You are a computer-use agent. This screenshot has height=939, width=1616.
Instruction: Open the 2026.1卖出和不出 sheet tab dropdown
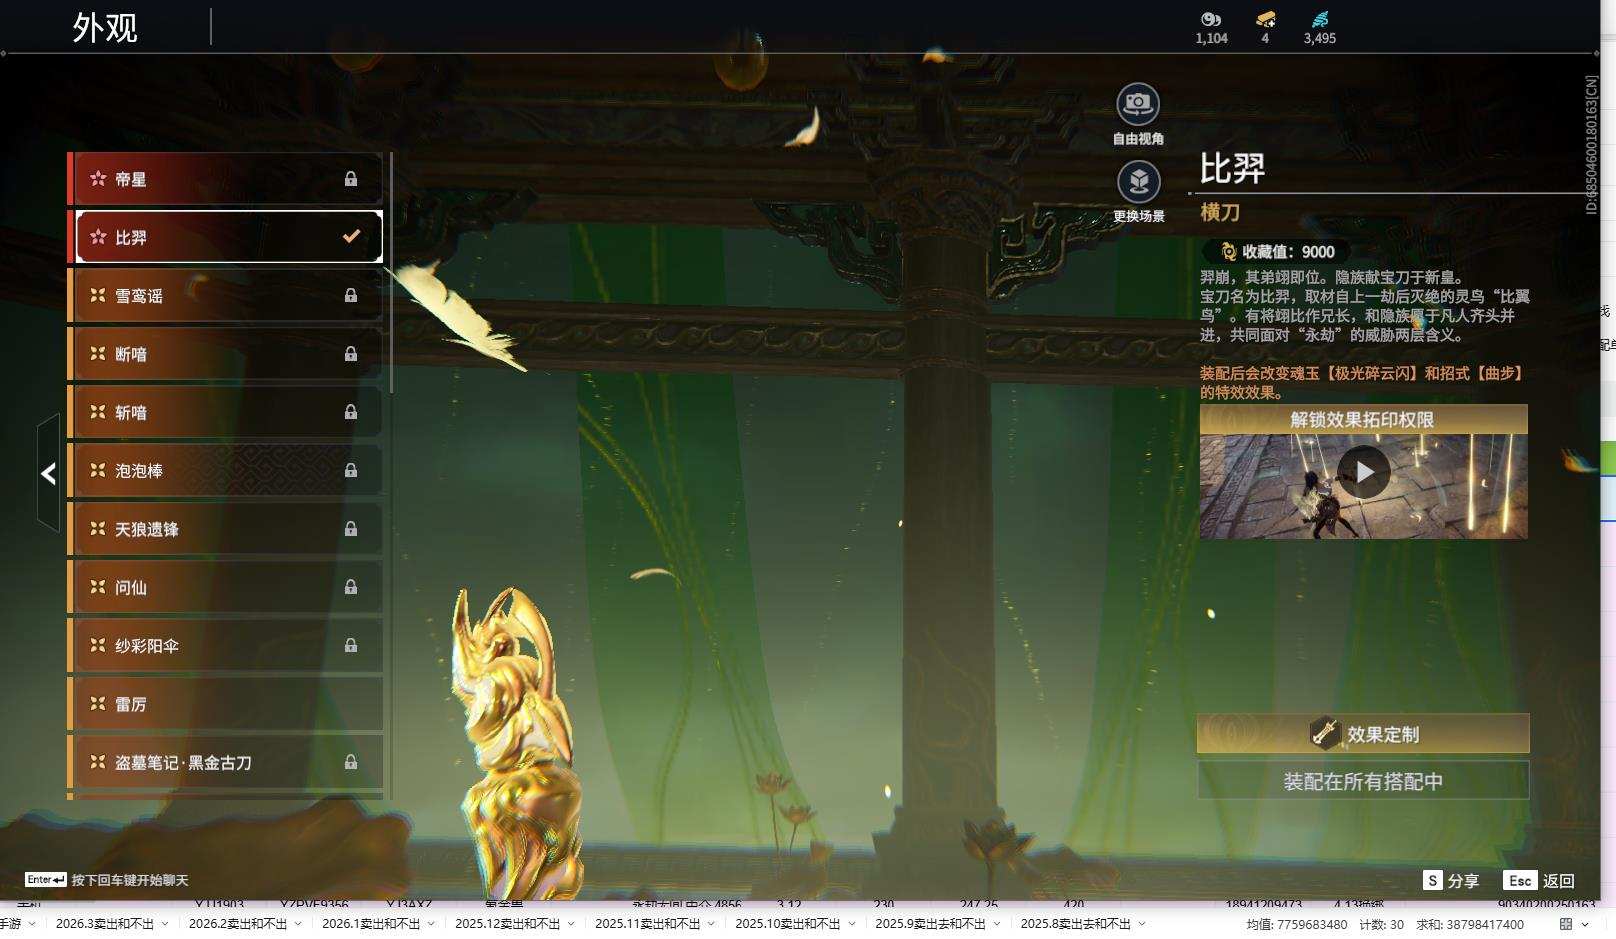pyautogui.click(x=430, y=924)
